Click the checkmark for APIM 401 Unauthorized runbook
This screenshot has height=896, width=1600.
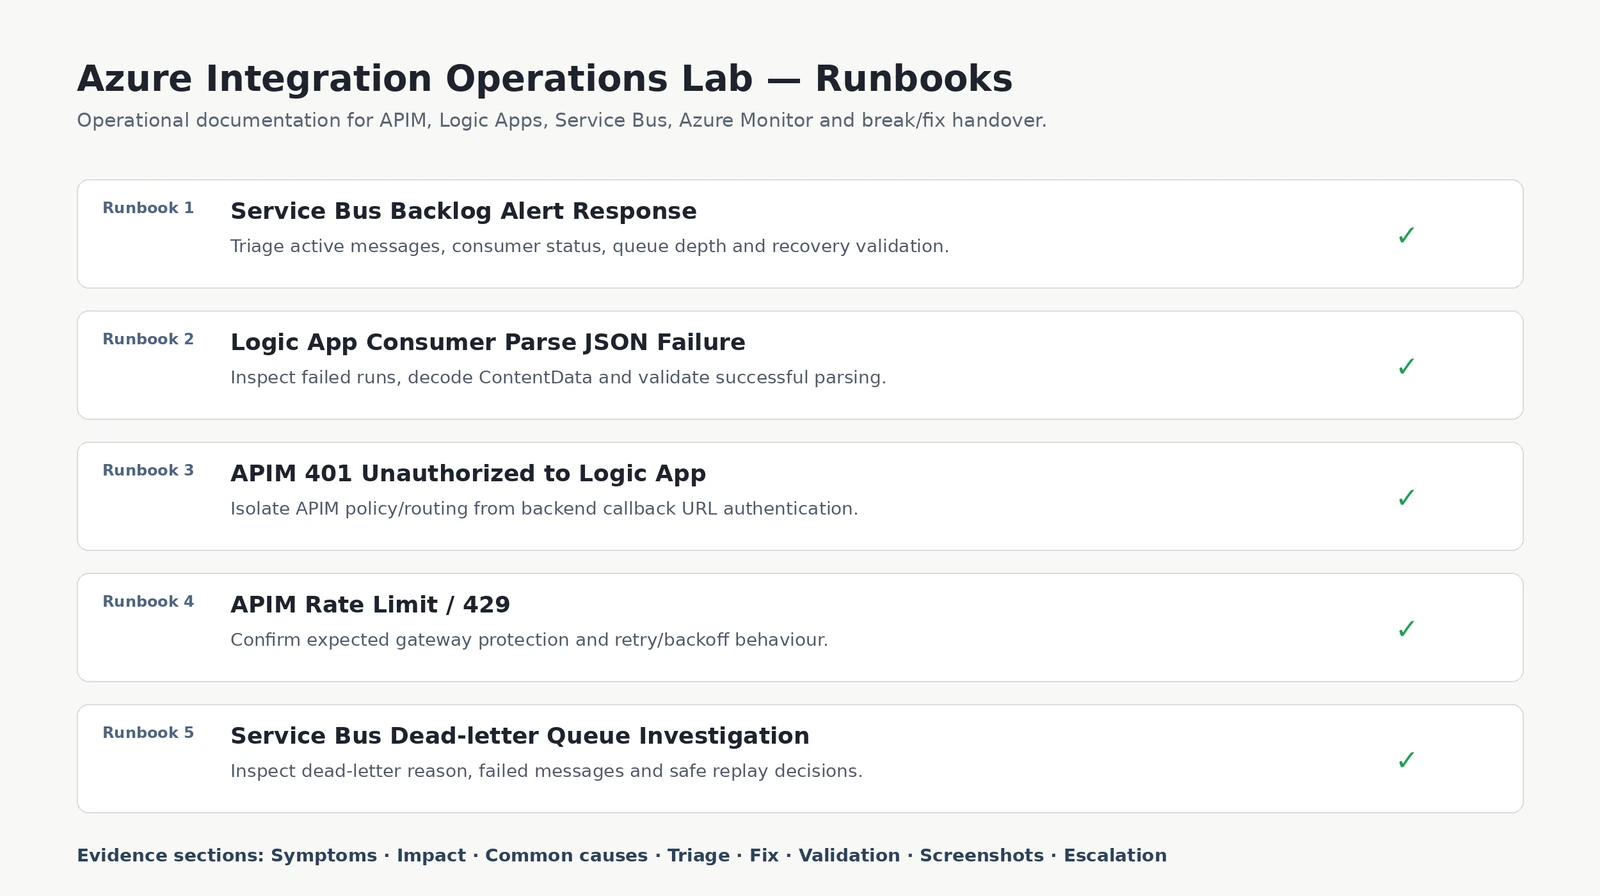pos(1406,497)
